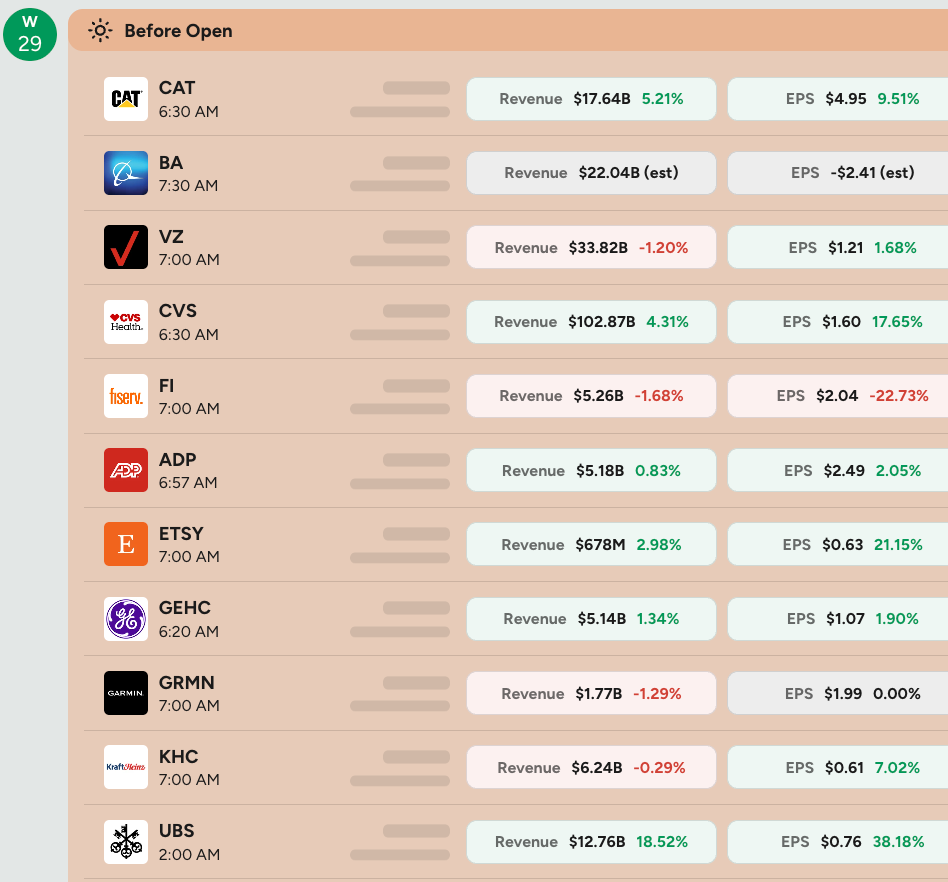Open the KHC ticker symbol

178,757
